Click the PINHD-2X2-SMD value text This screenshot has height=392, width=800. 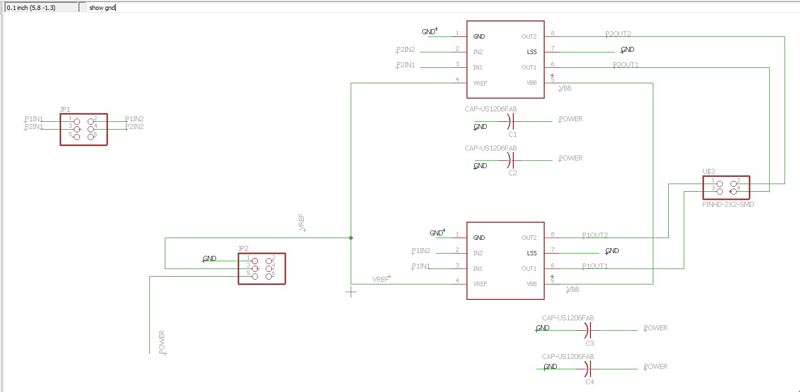point(728,204)
